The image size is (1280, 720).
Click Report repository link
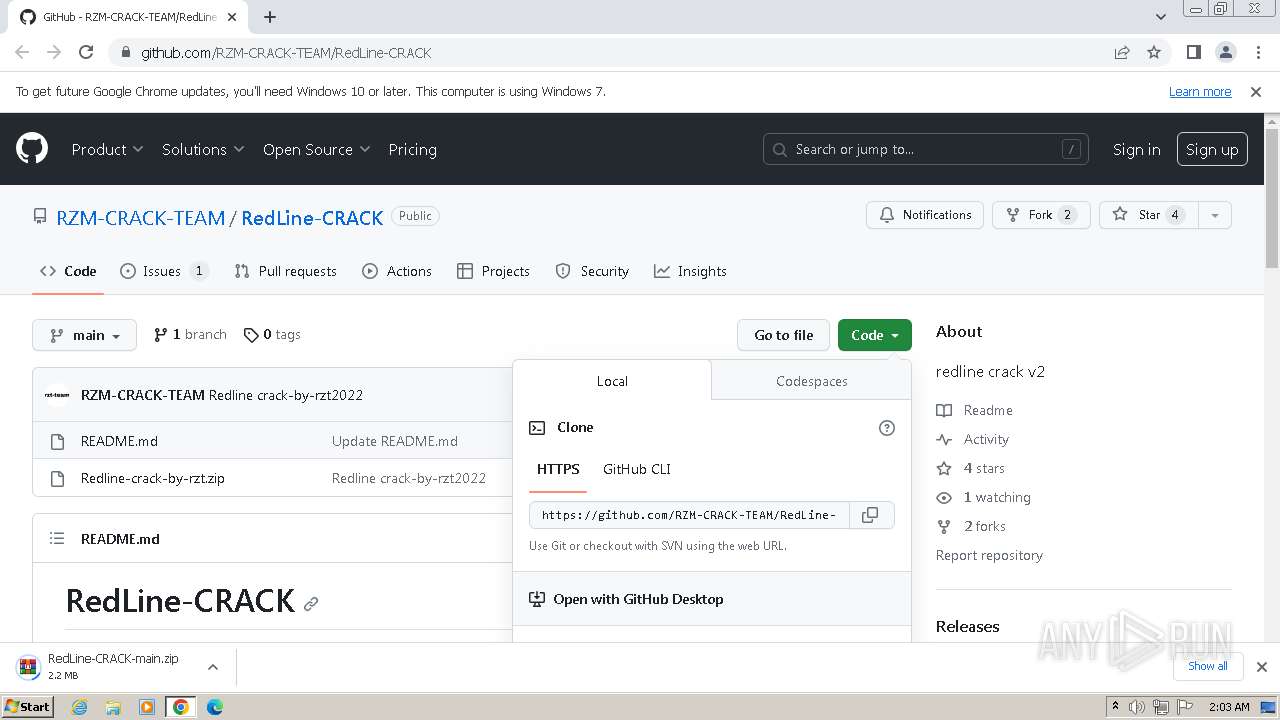(x=989, y=555)
